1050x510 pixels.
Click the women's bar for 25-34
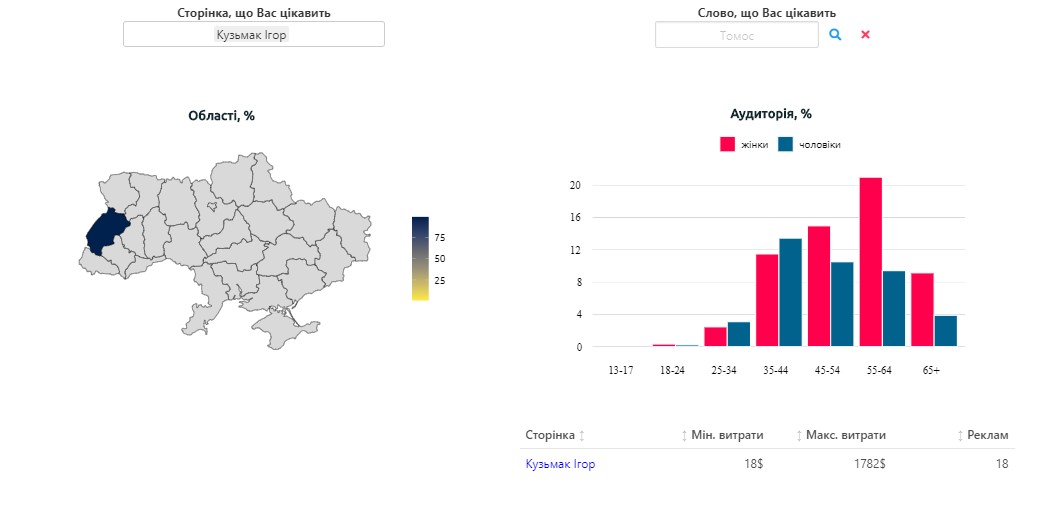(715, 337)
